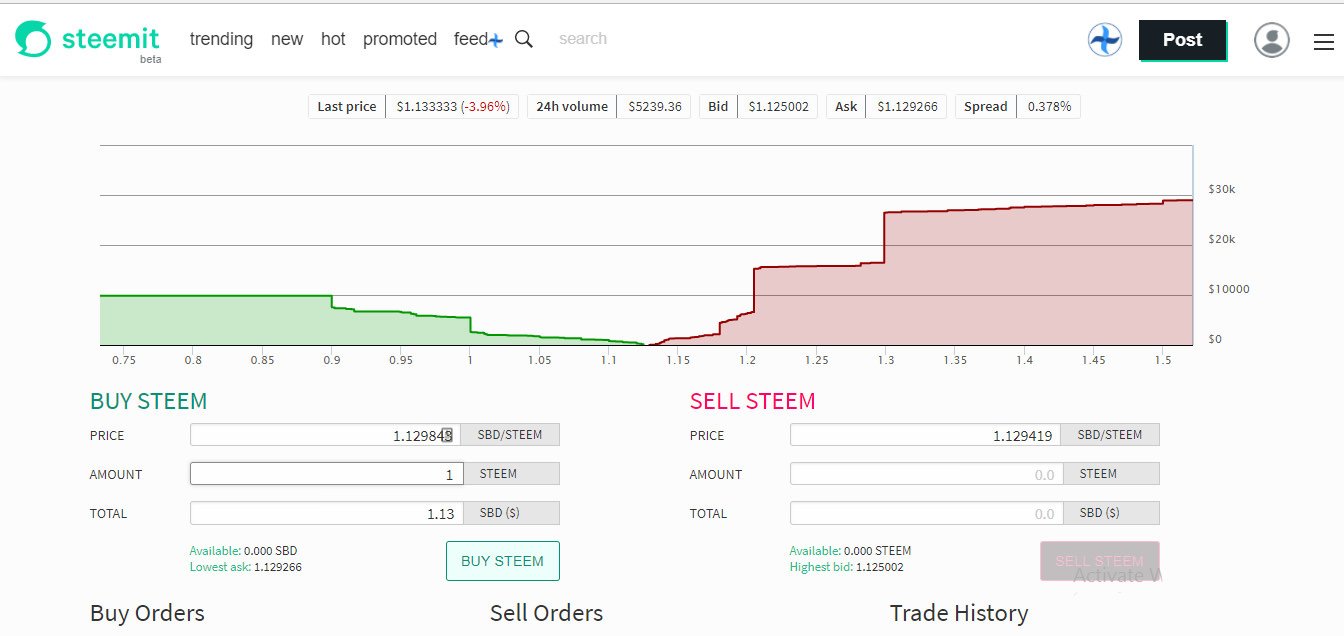Image resolution: width=1344 pixels, height=636 pixels.
Task: Open the hamburger menu icon
Action: pos(1323,42)
